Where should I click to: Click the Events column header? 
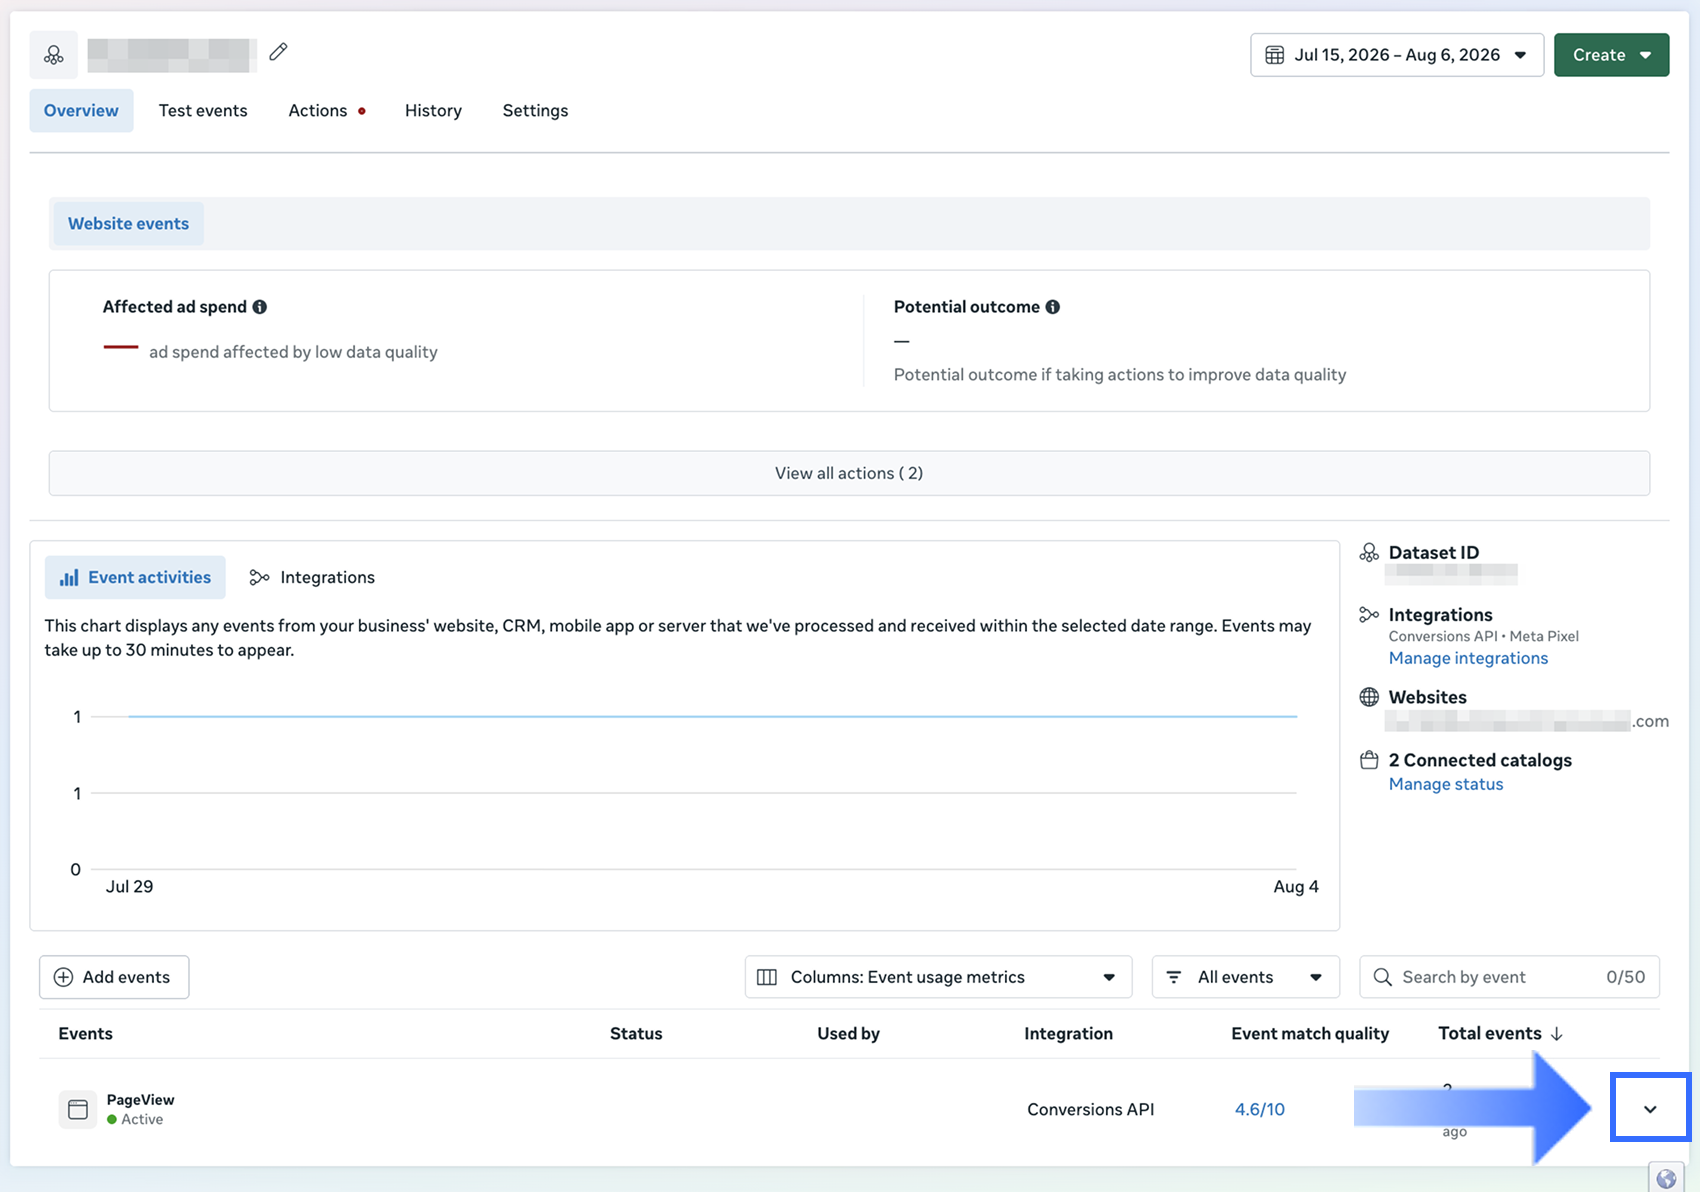pos(85,1033)
